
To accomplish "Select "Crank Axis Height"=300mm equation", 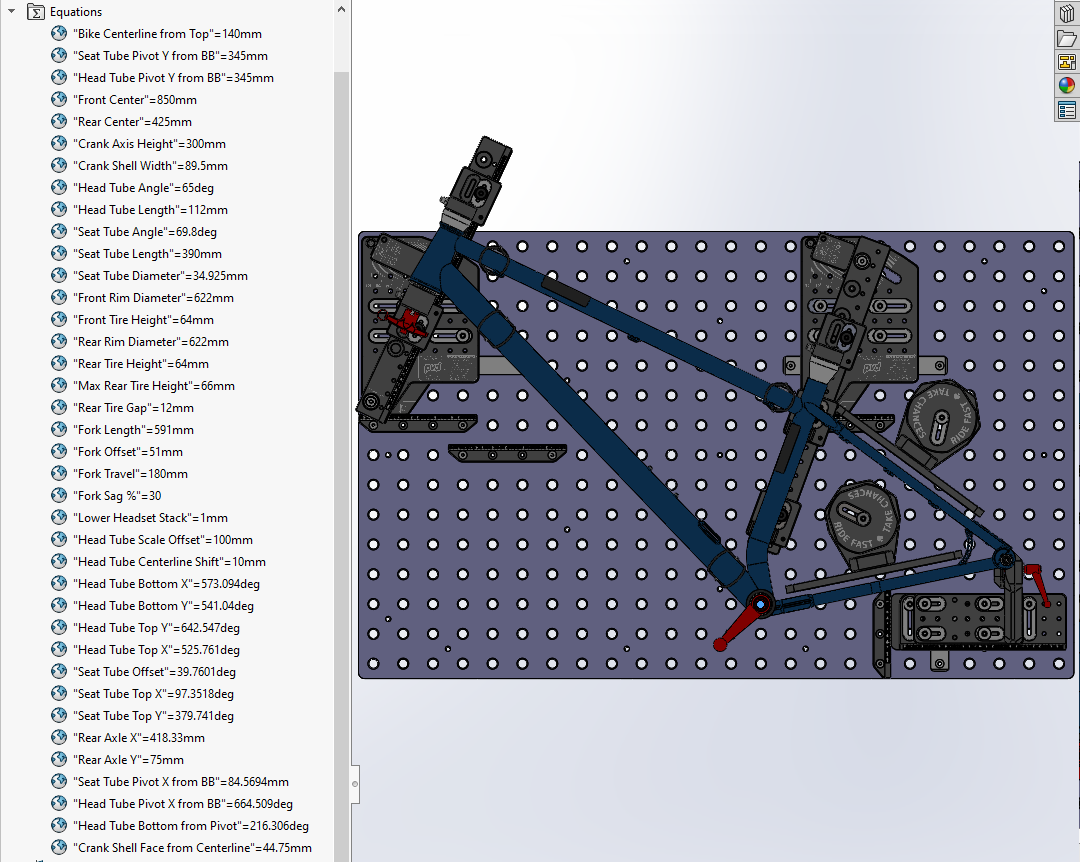I will 151,144.
